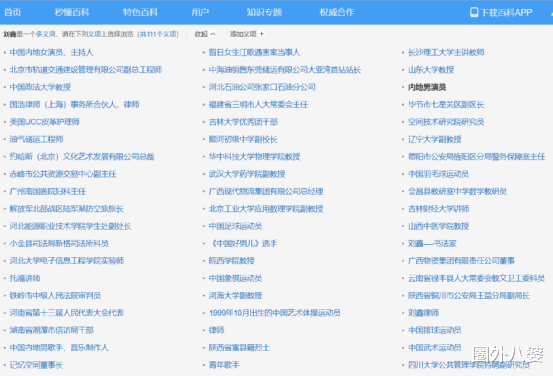Screen dimensions: 553x376
Task: Open the 中国政法大学教授 link
Action: [40, 87]
